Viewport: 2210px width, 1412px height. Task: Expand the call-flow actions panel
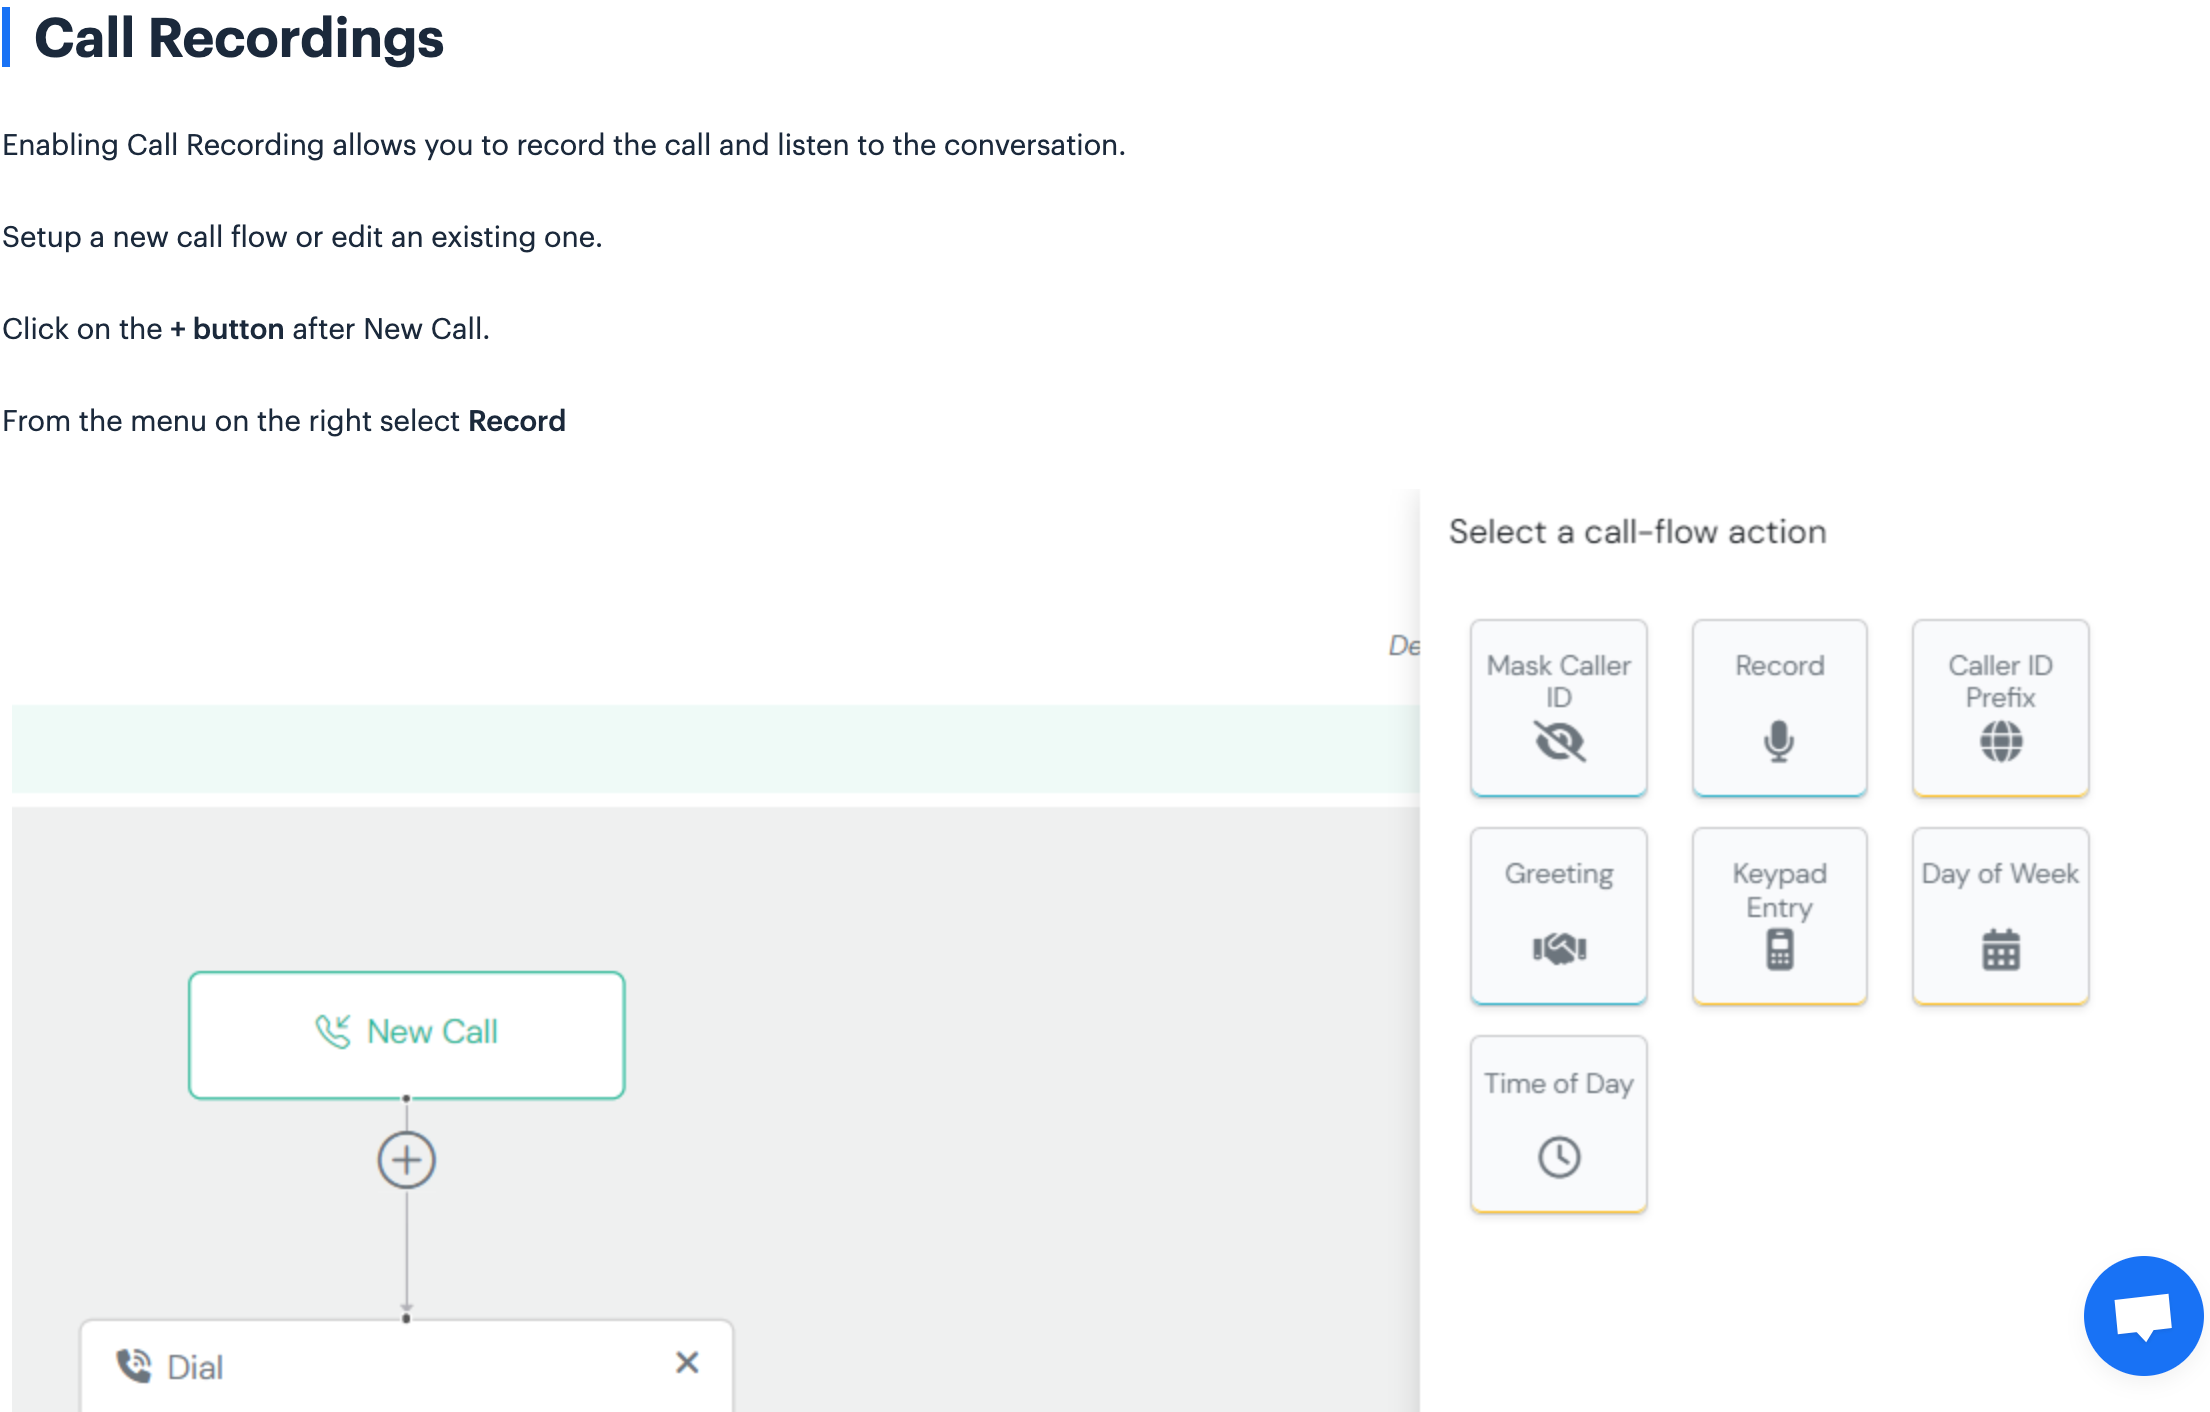click(x=408, y=1158)
